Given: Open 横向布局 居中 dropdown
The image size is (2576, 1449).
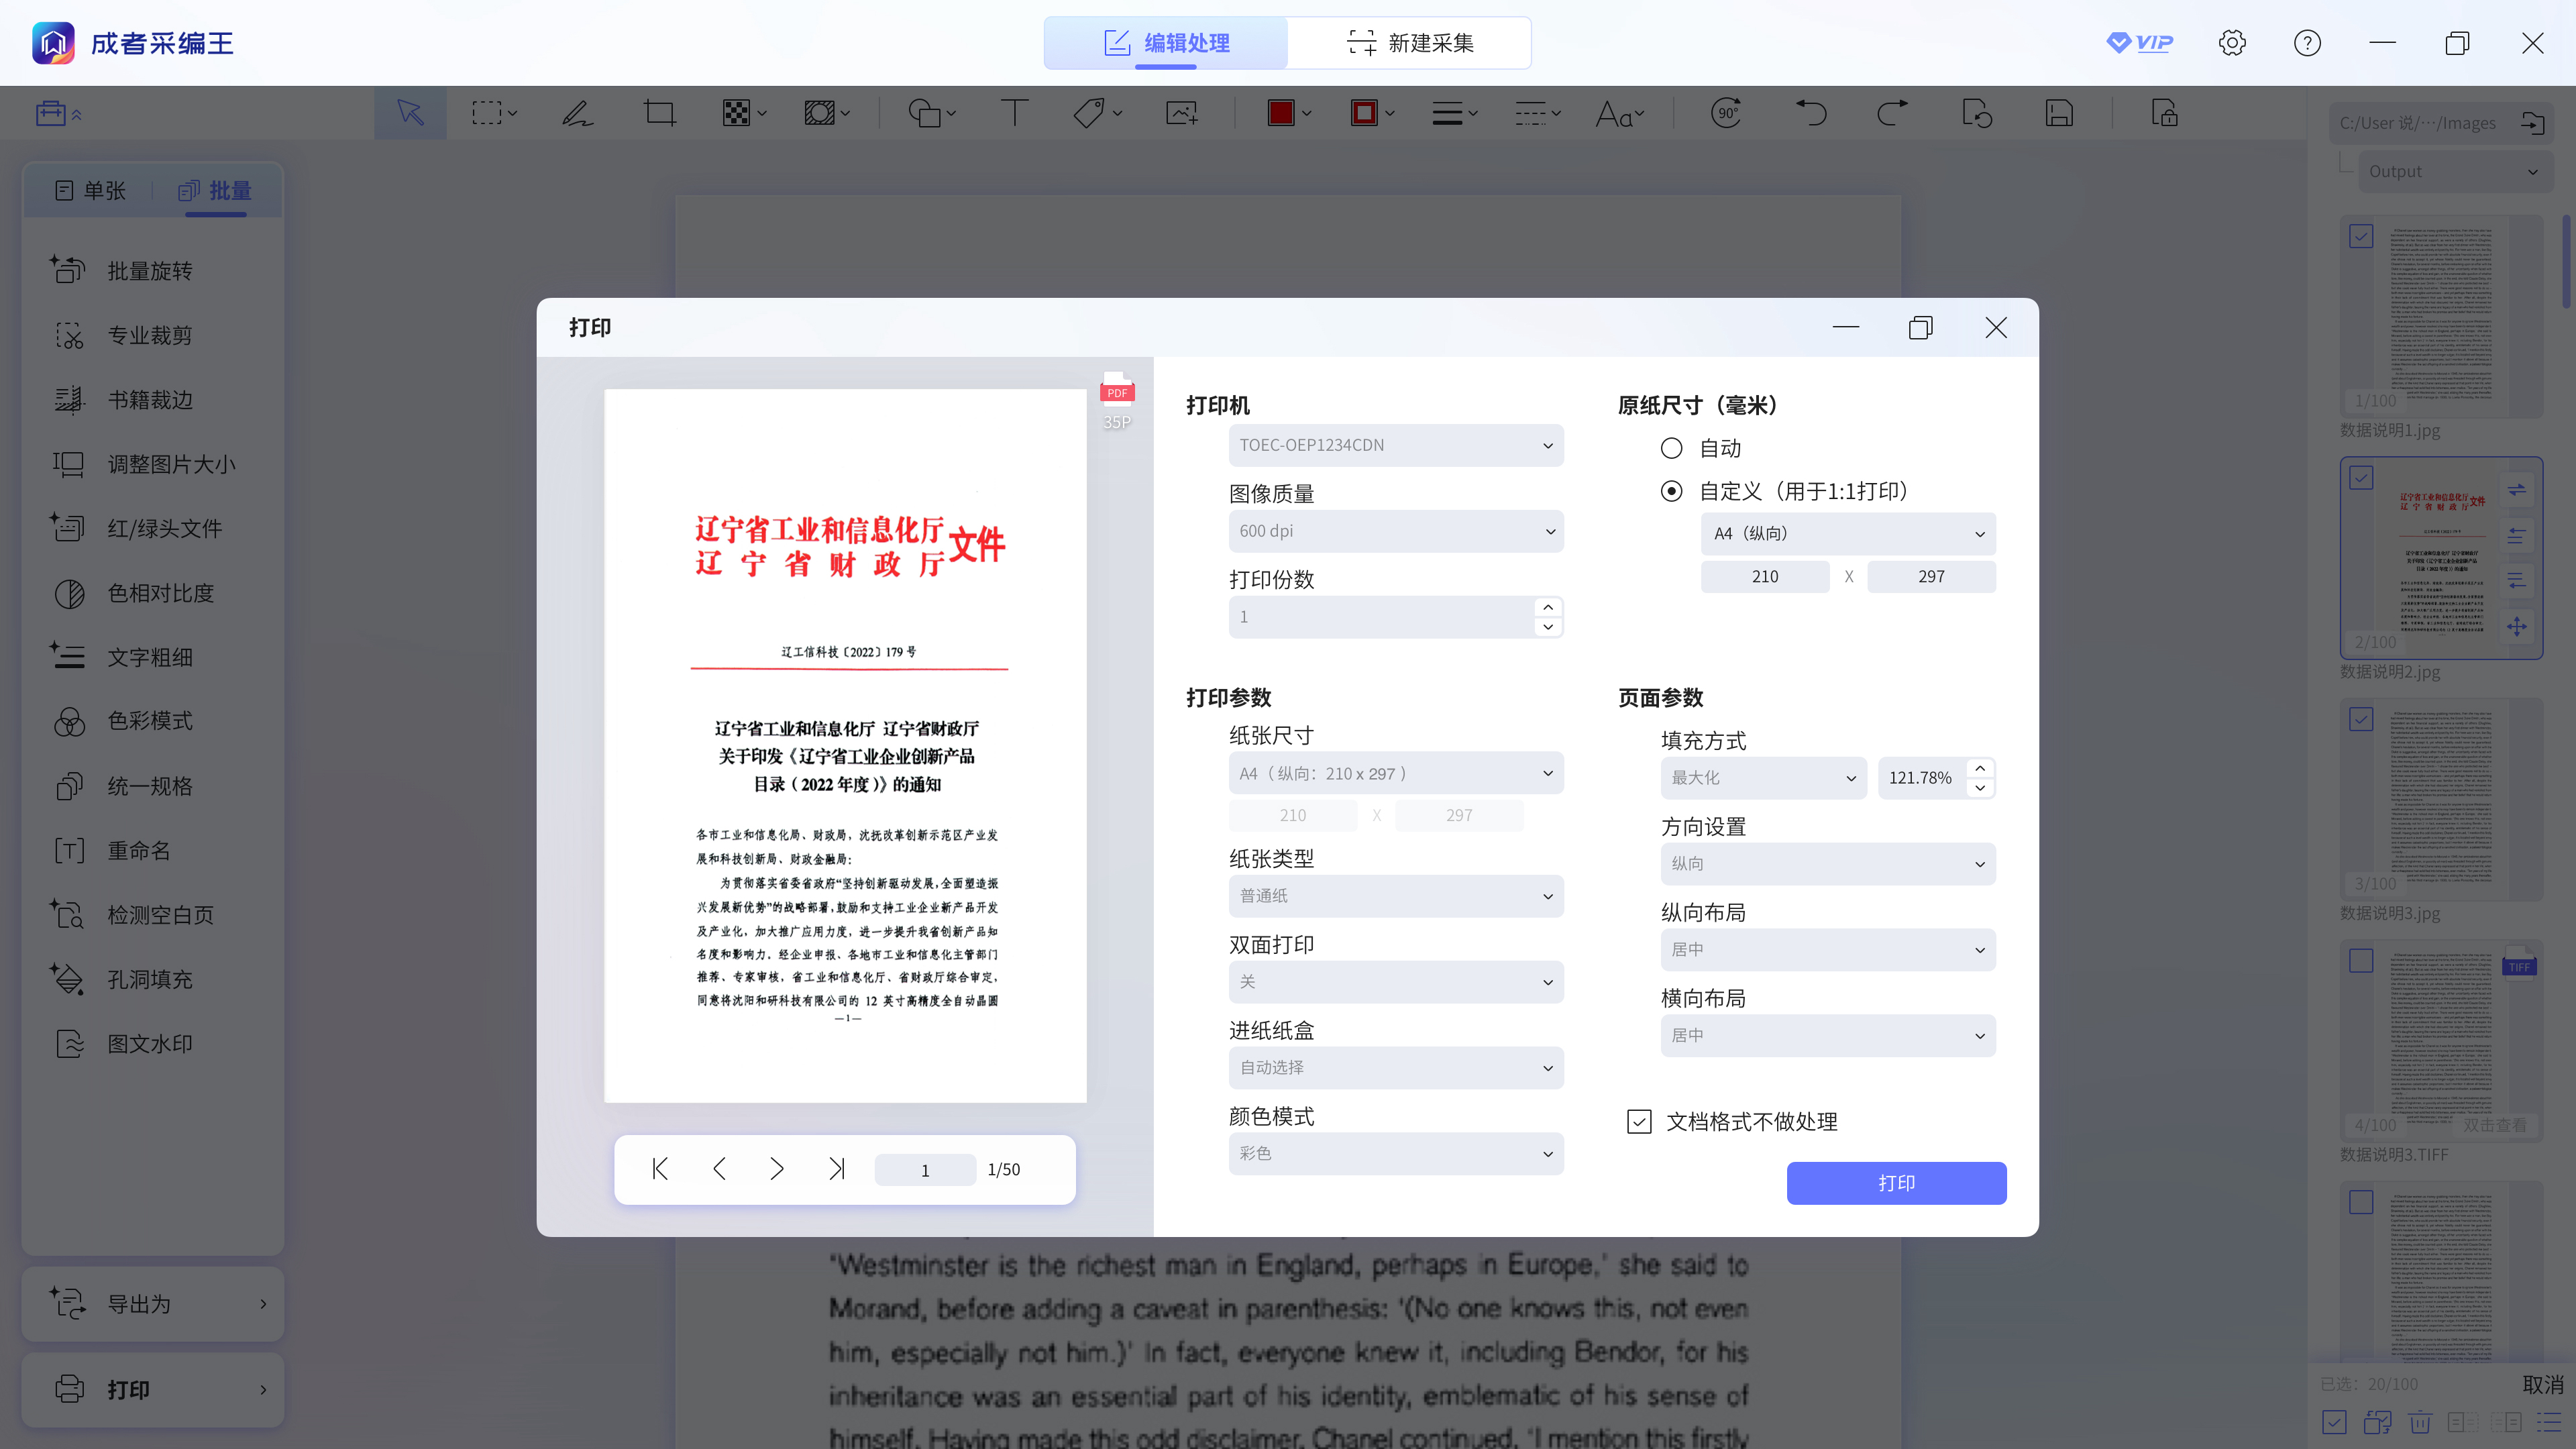Looking at the screenshot, I should (x=1828, y=1035).
